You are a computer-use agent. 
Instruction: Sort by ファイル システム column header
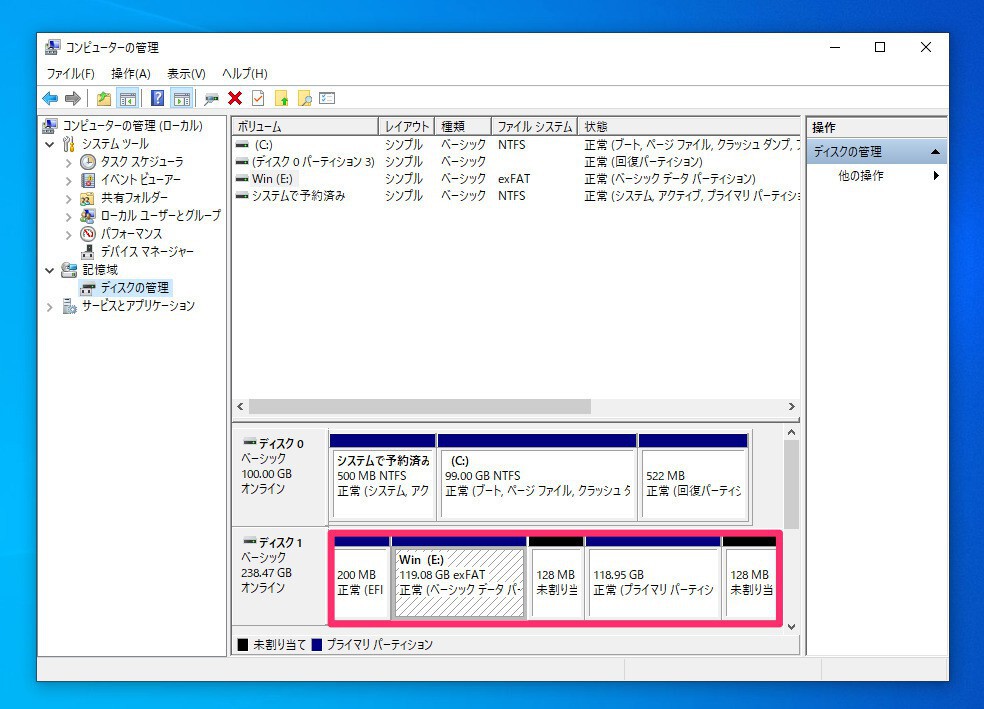point(534,127)
